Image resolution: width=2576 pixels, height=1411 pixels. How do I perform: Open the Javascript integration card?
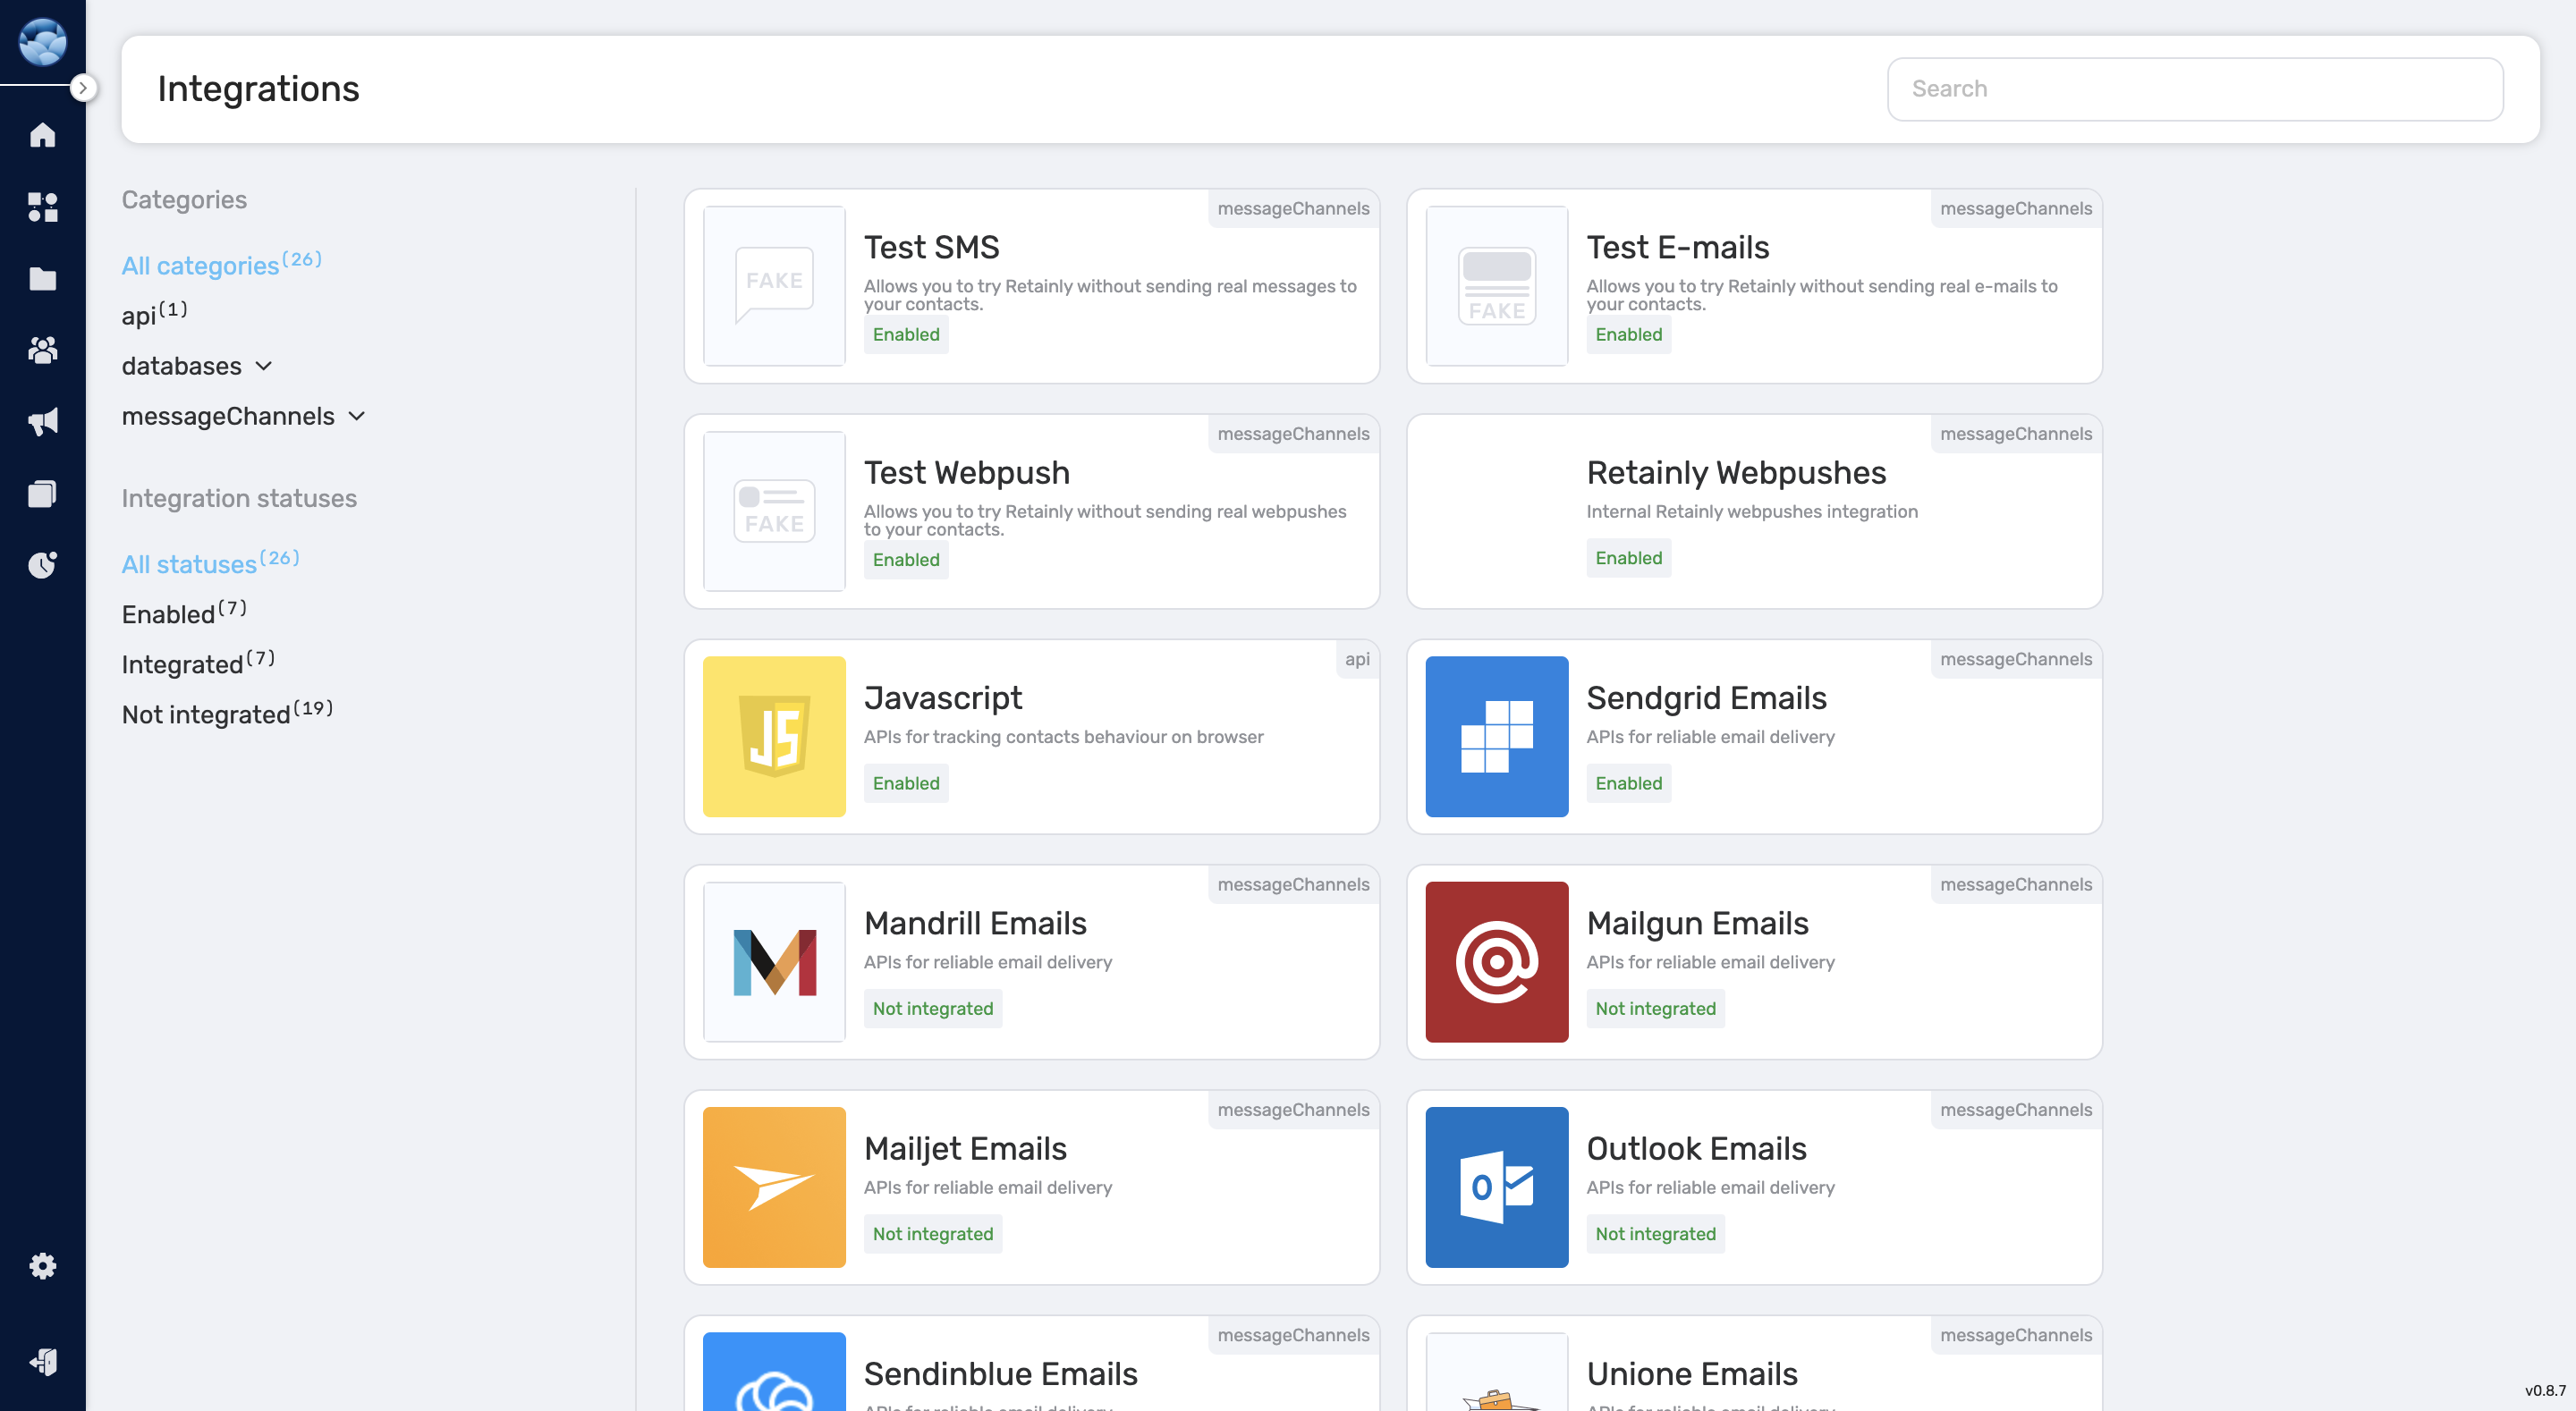pos(1031,737)
